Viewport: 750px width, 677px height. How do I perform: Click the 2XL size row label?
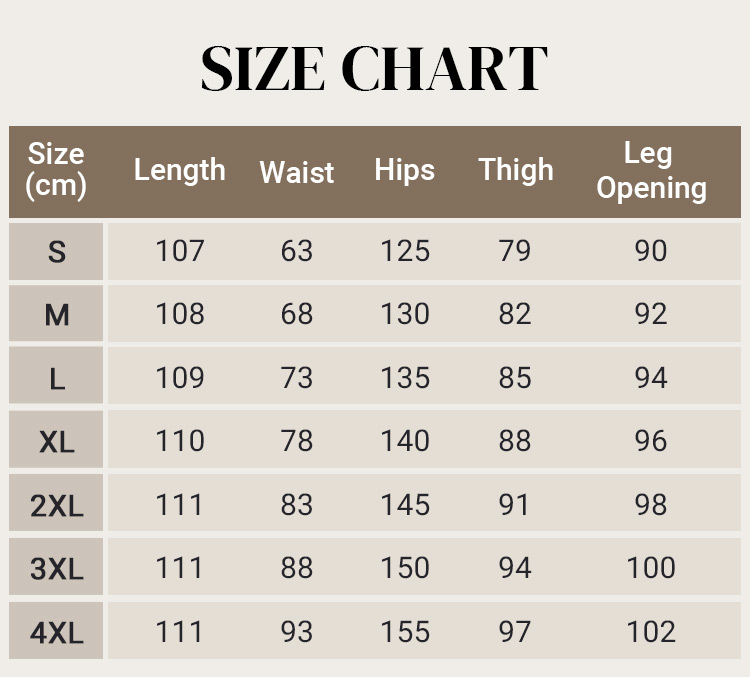click(57, 505)
